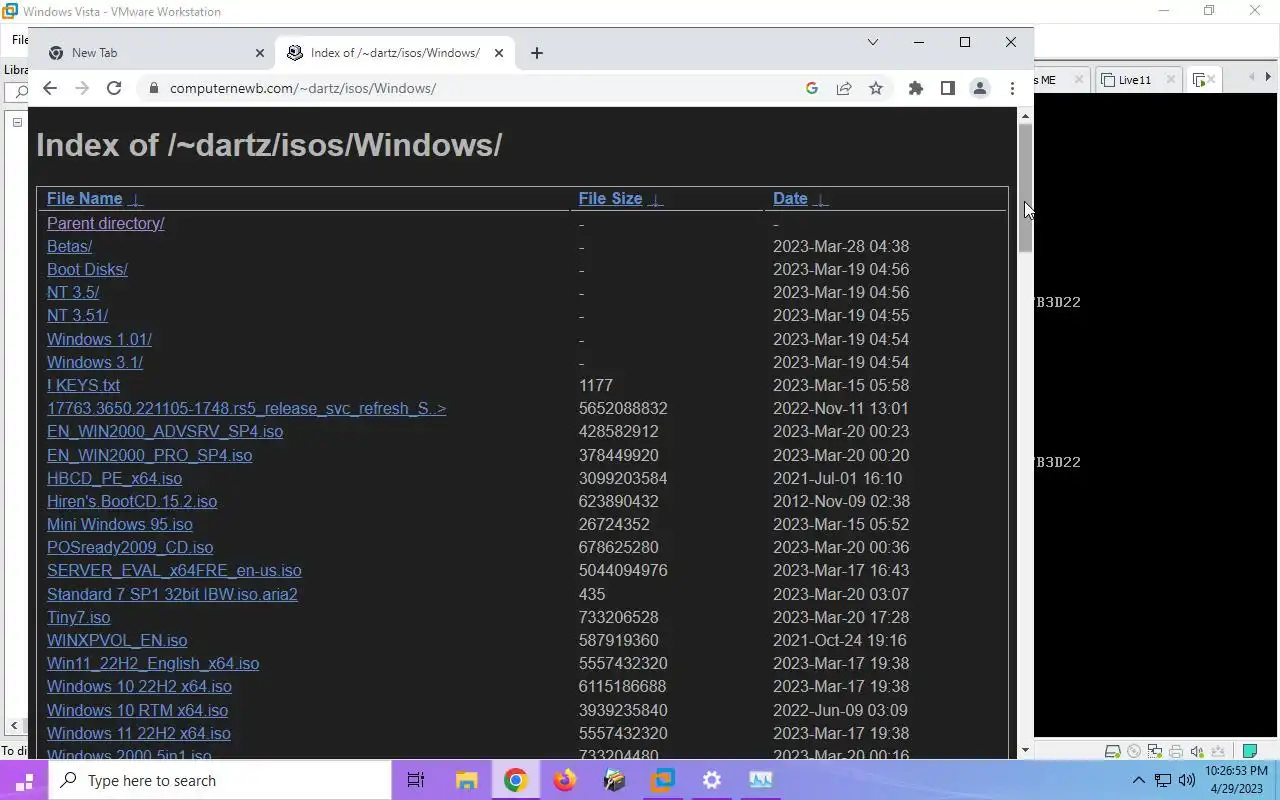Viewport: 1280px width, 800px height.
Task: Select the Index of /~dartz/isos/Windows/ tab
Action: click(395, 53)
